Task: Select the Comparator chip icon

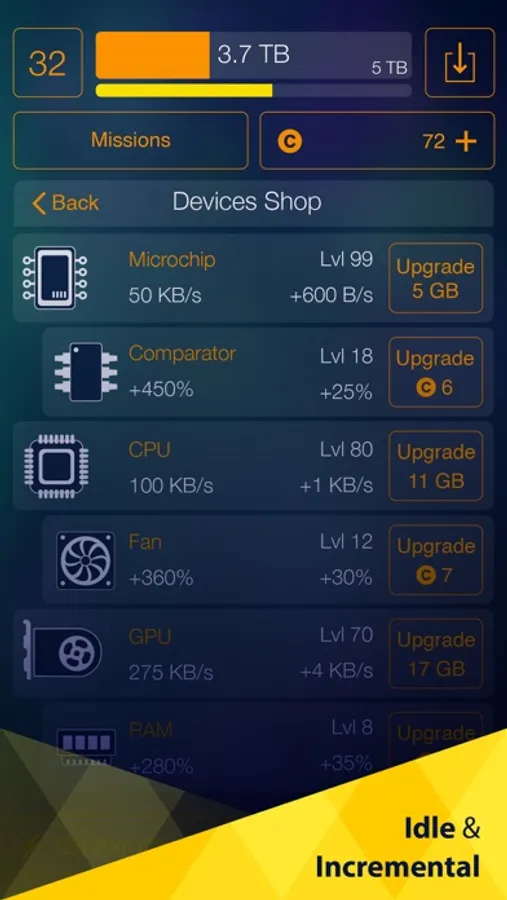Action: tap(86, 371)
